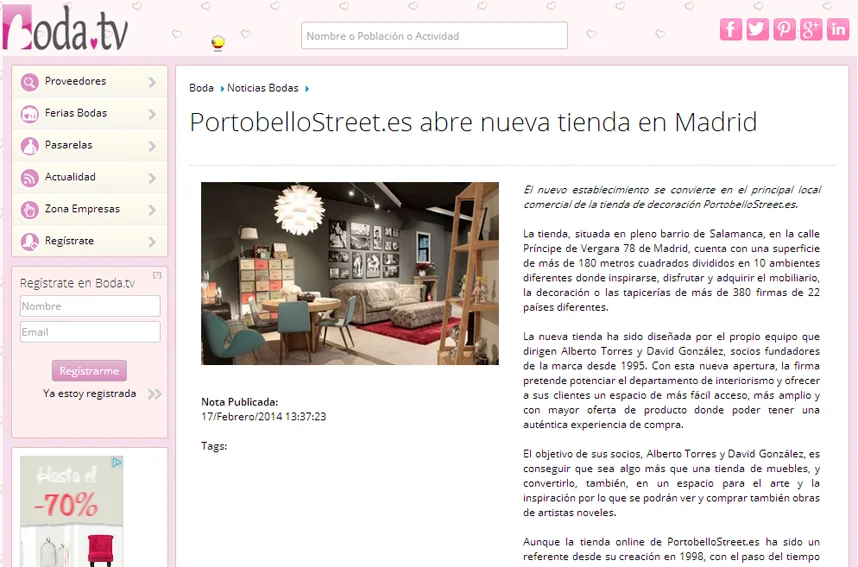
Task: Click the Pasarelas dress icon
Action: tap(30, 146)
